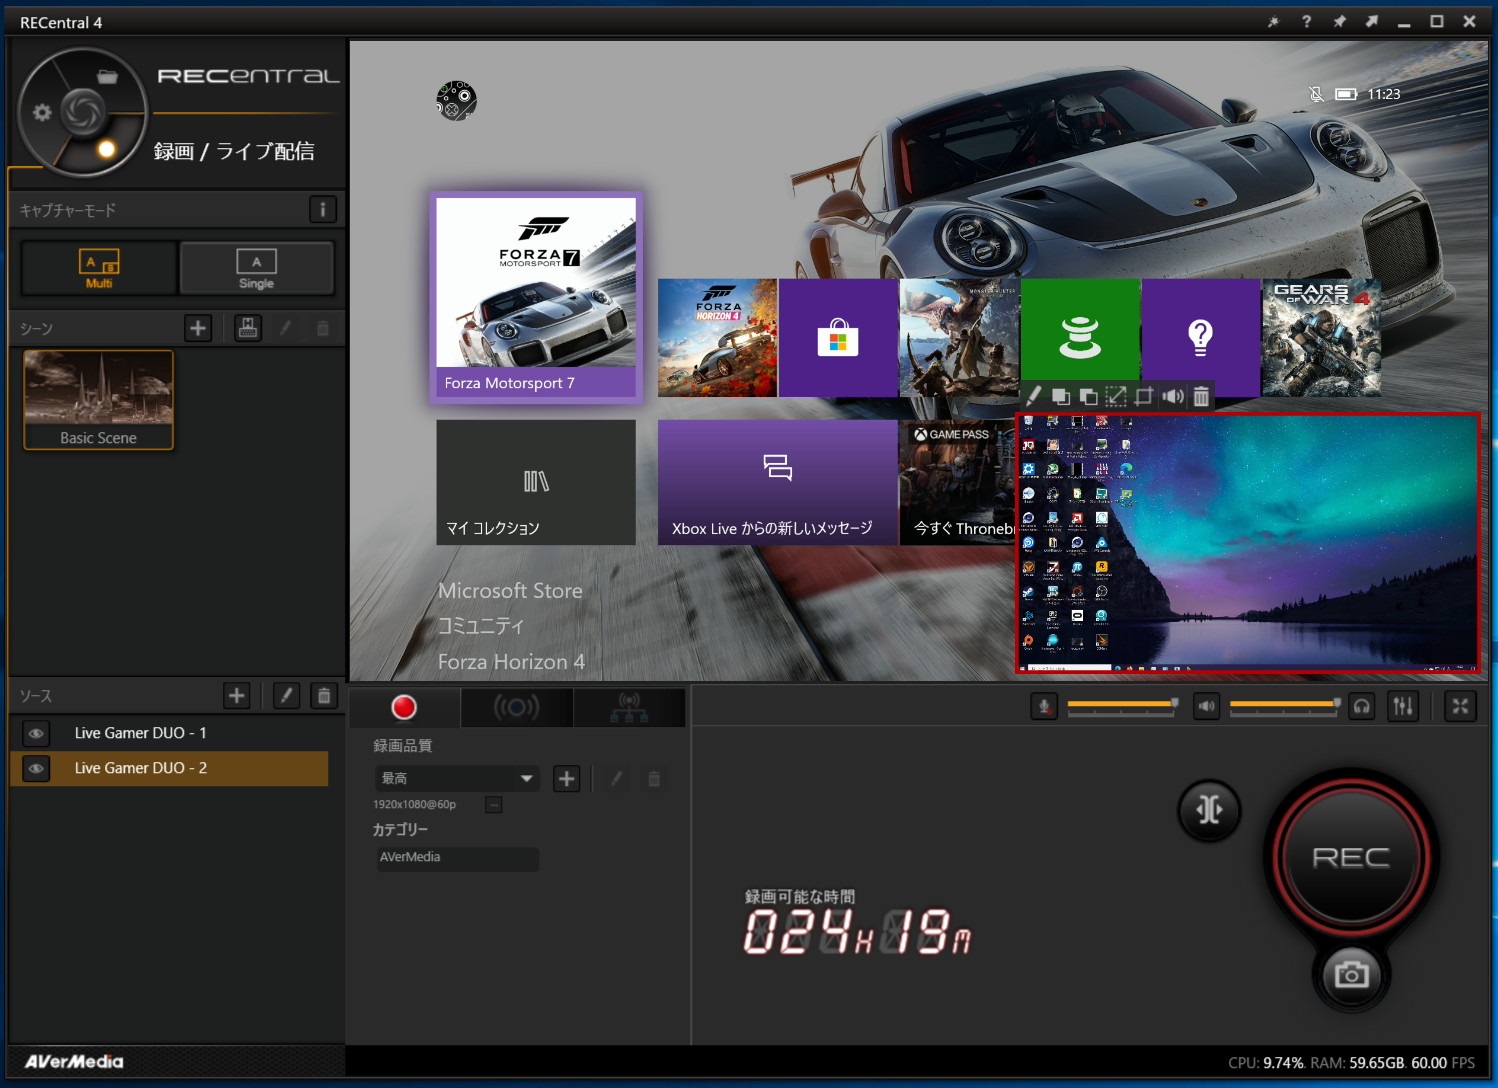Click the AVerMedia logo at the bottom left
The height and width of the screenshot is (1088, 1498).
[x=74, y=1062]
